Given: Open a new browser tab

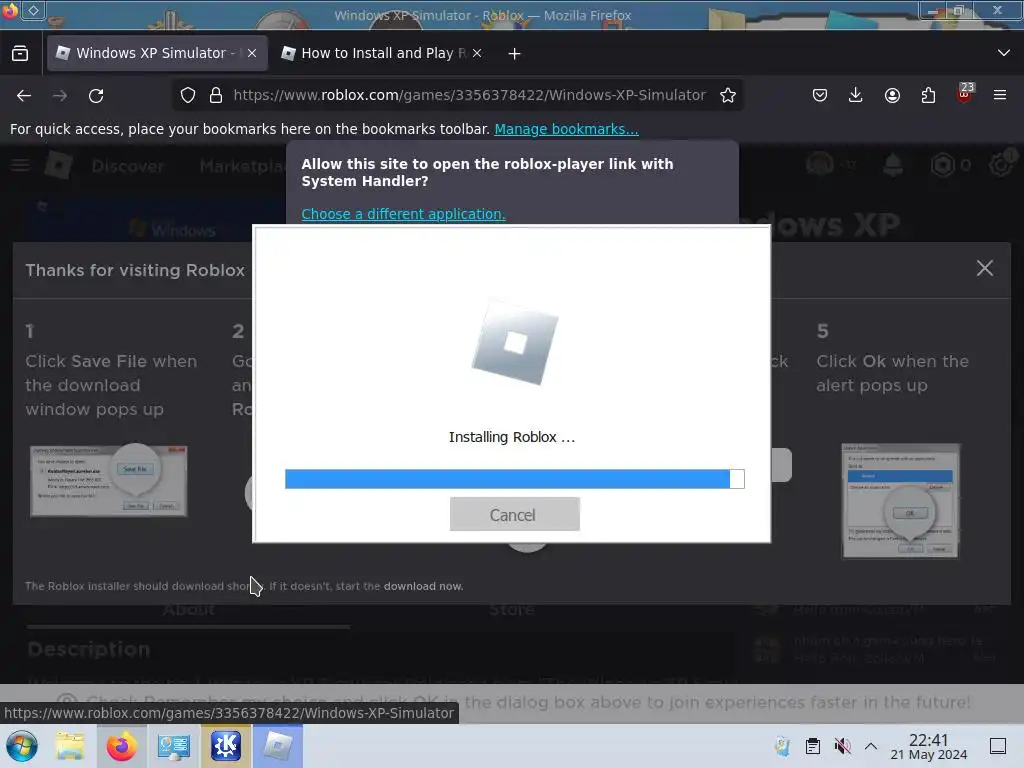Looking at the screenshot, I should pyautogui.click(x=515, y=54).
